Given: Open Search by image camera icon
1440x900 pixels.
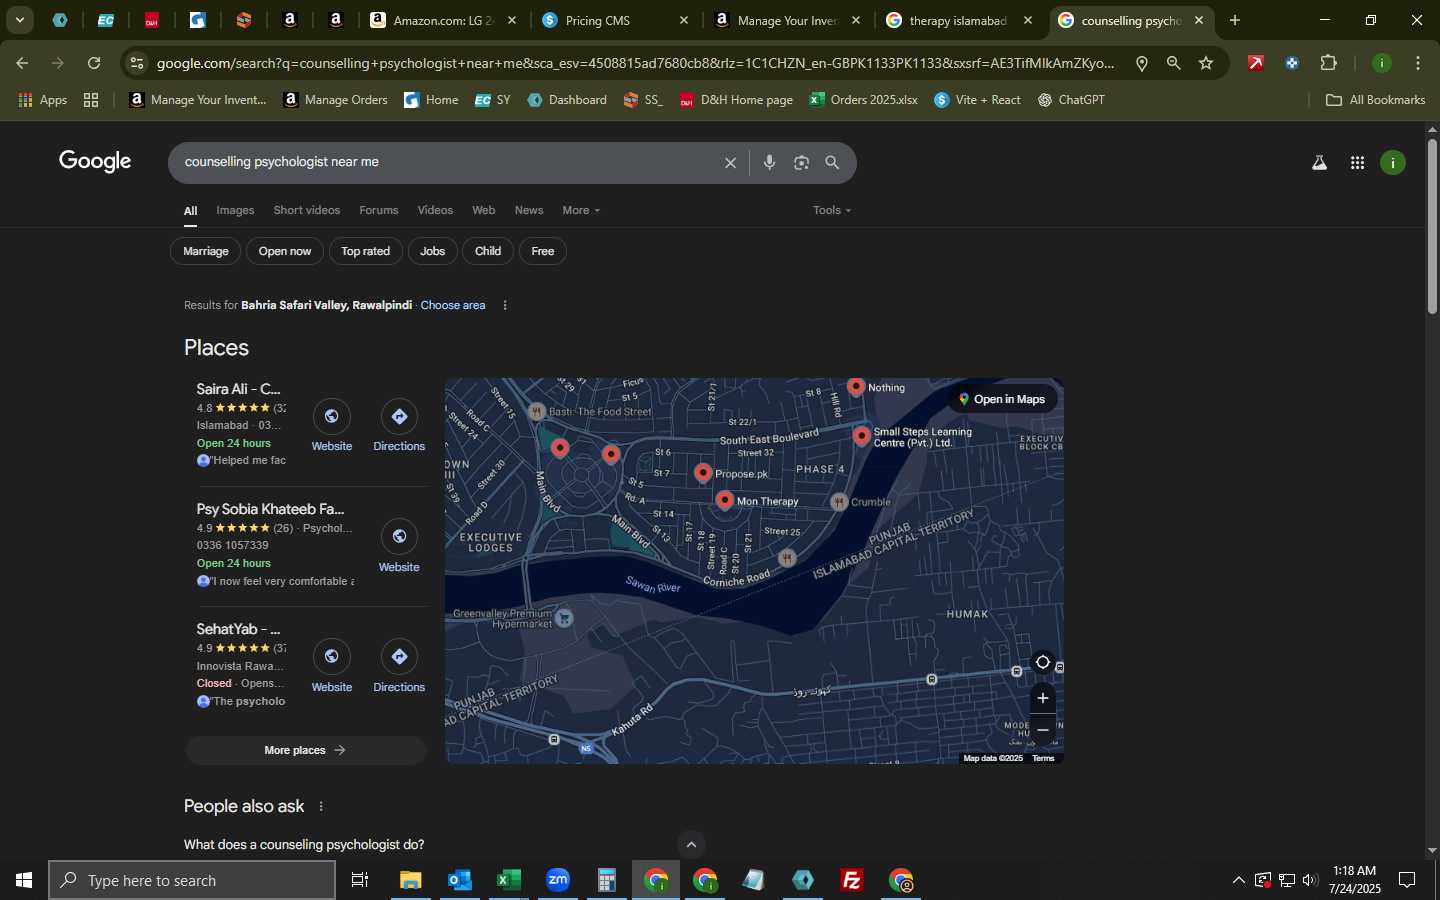Looking at the screenshot, I should point(801,163).
